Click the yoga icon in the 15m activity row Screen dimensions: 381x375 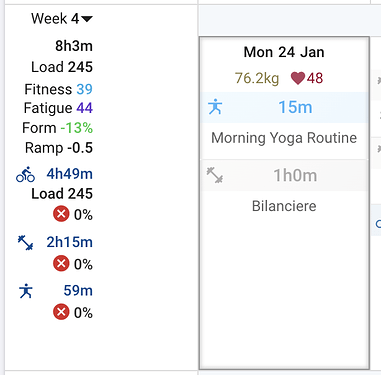tap(215, 107)
